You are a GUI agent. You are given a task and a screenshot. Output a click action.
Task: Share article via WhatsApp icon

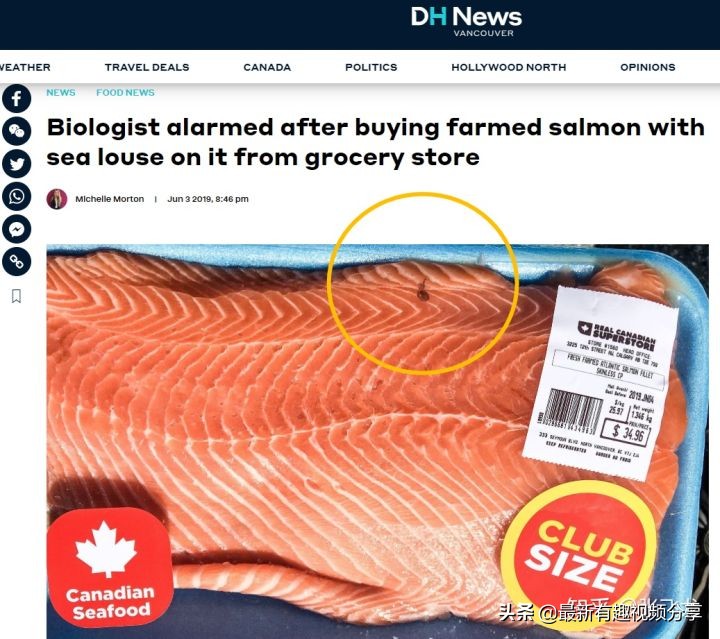coord(17,196)
